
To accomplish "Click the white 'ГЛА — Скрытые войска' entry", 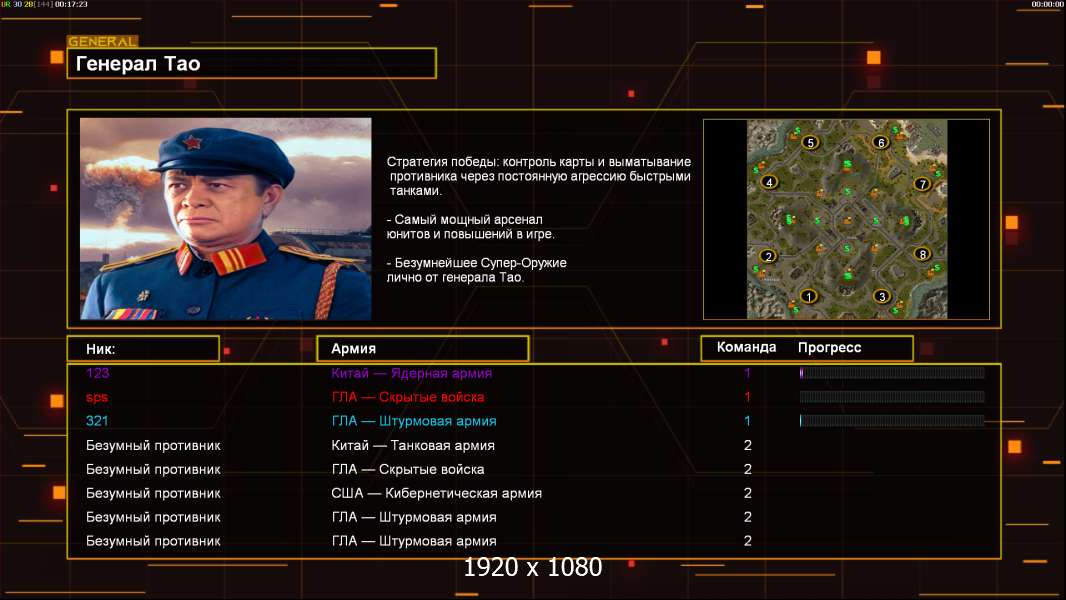I will 408,469.
